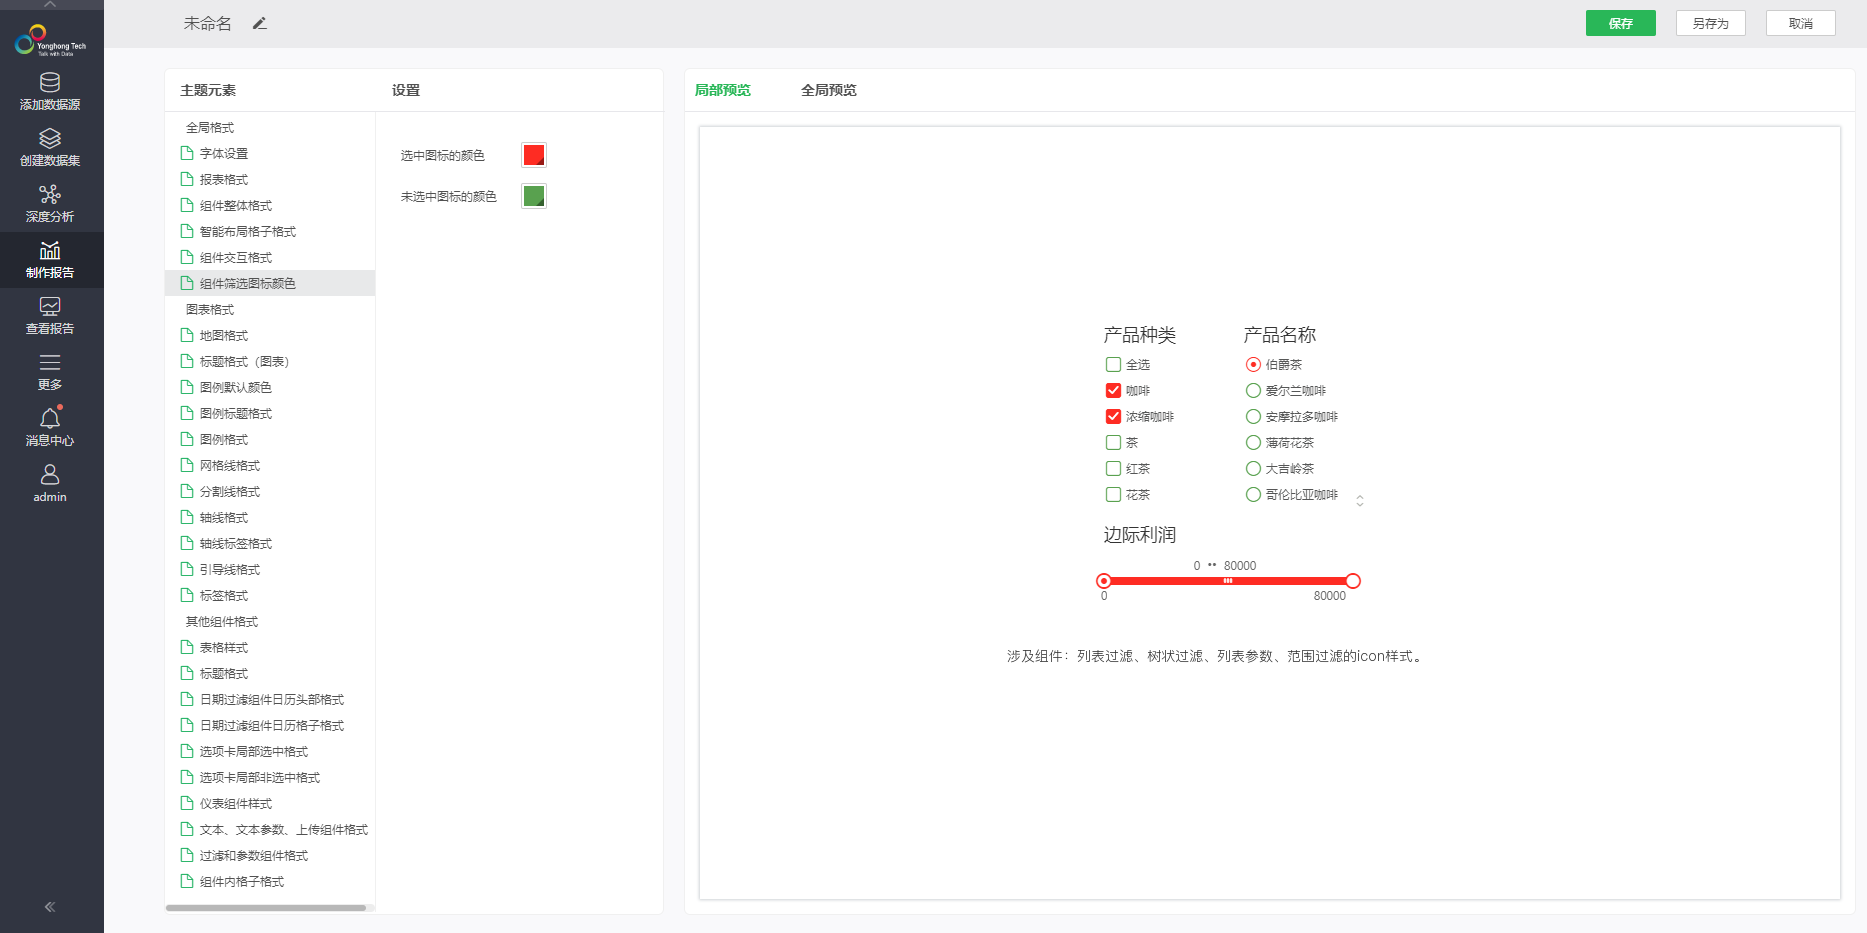Select the 爱尔兰咖啡 radio button
This screenshot has width=1867, height=933.
coord(1253,391)
